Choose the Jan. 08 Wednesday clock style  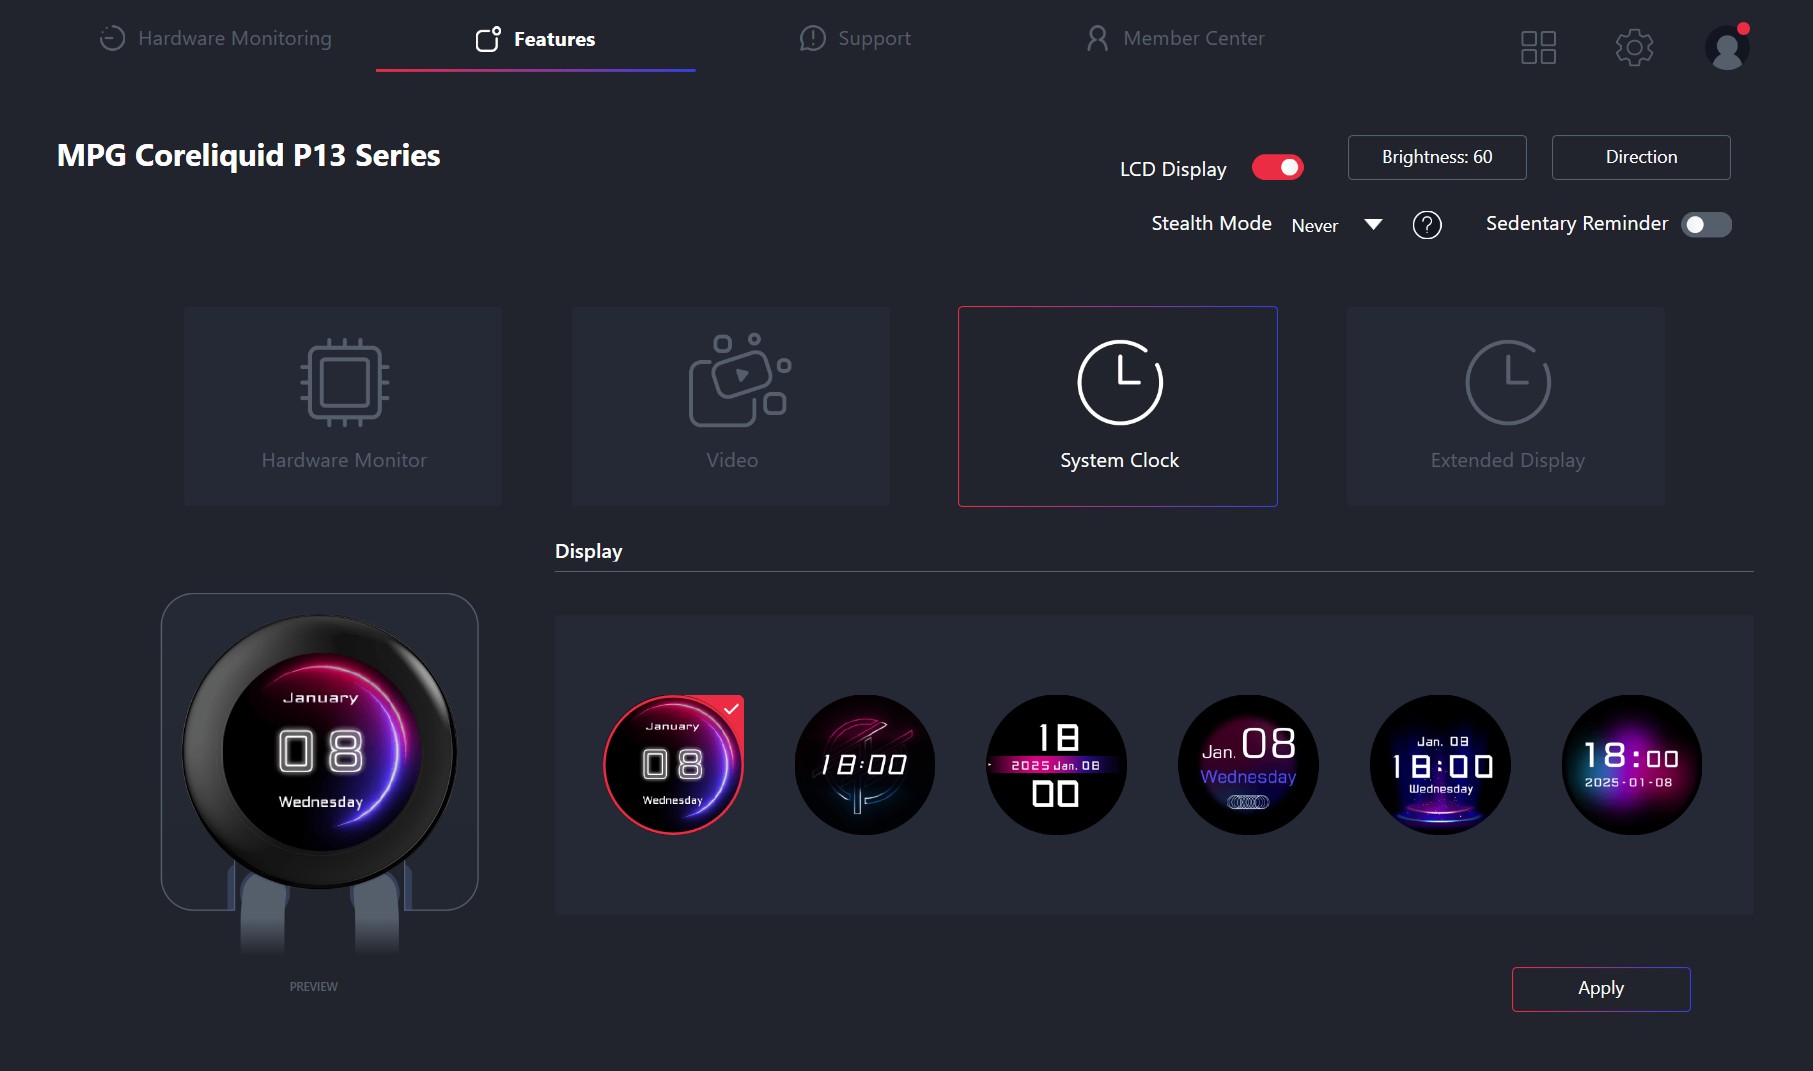[x=1248, y=765]
